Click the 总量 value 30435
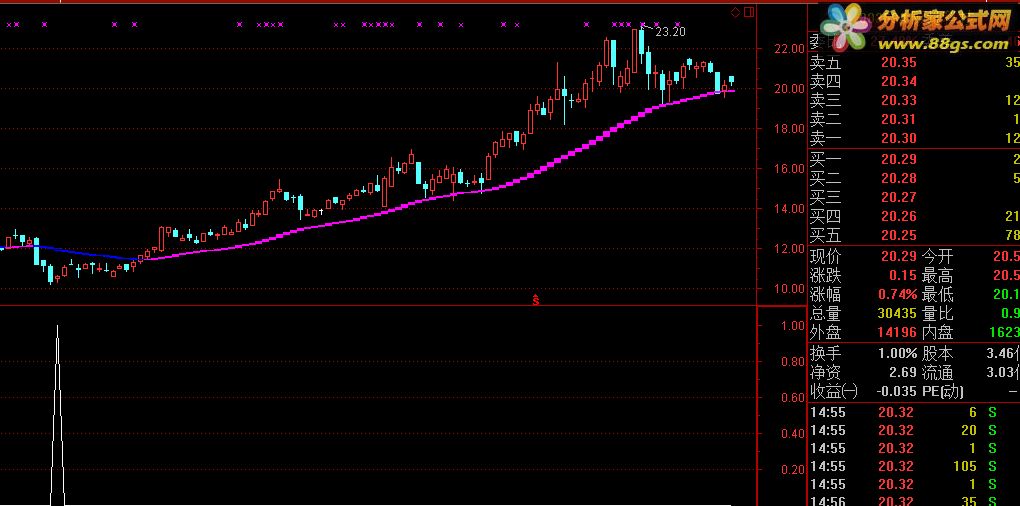 896,313
